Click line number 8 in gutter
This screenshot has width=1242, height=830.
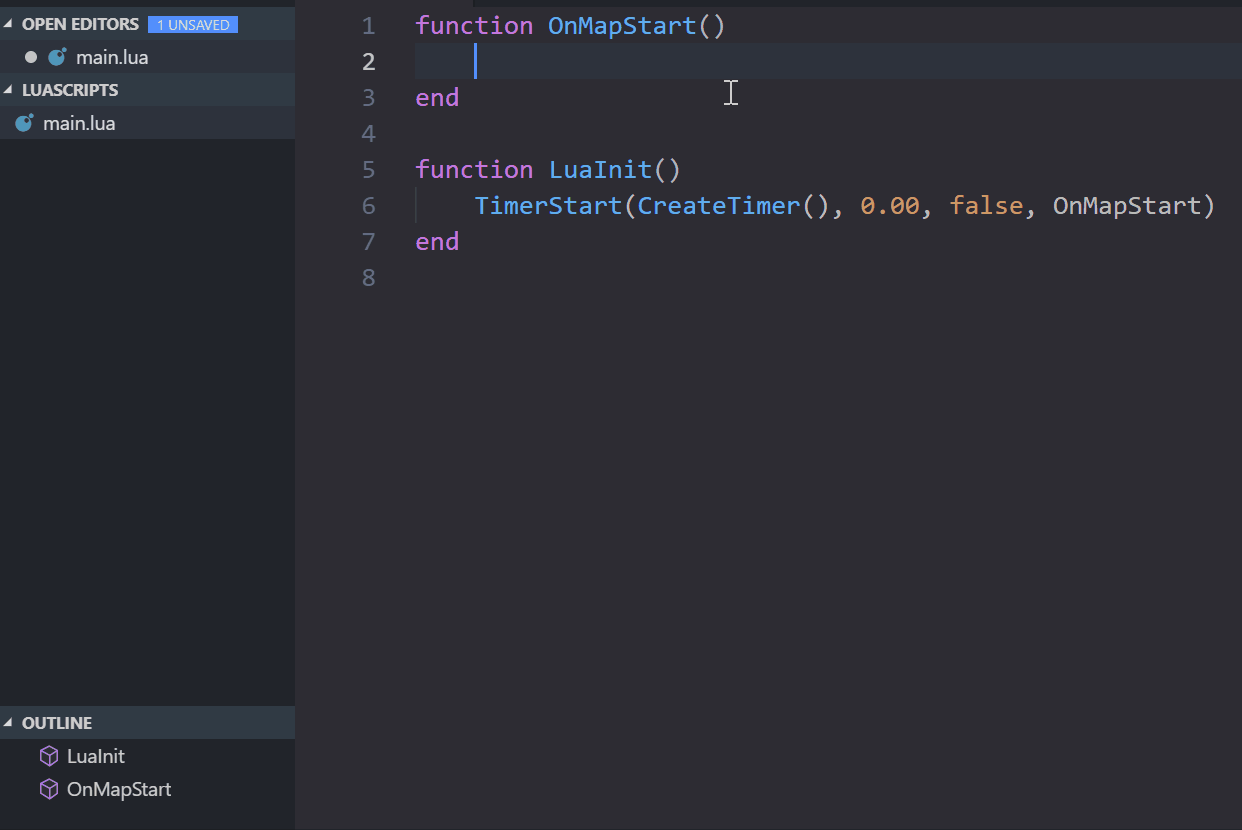coord(369,278)
